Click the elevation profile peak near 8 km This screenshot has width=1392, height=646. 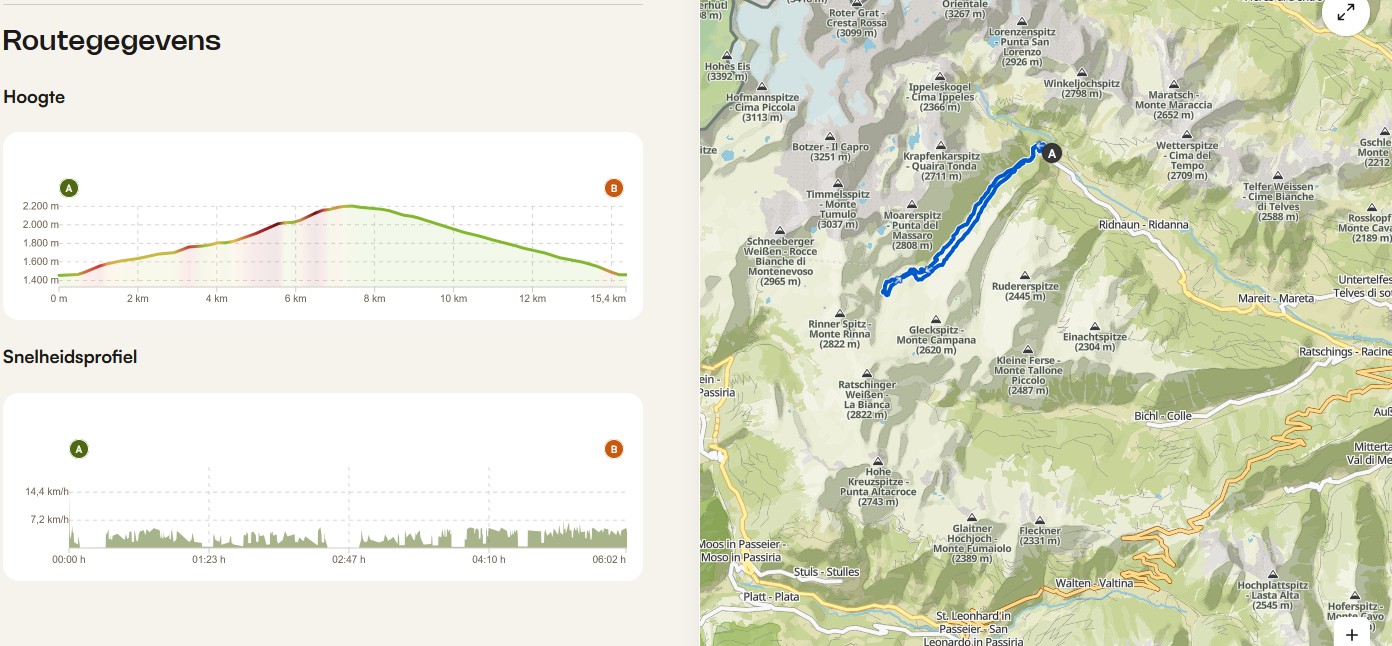350,206
